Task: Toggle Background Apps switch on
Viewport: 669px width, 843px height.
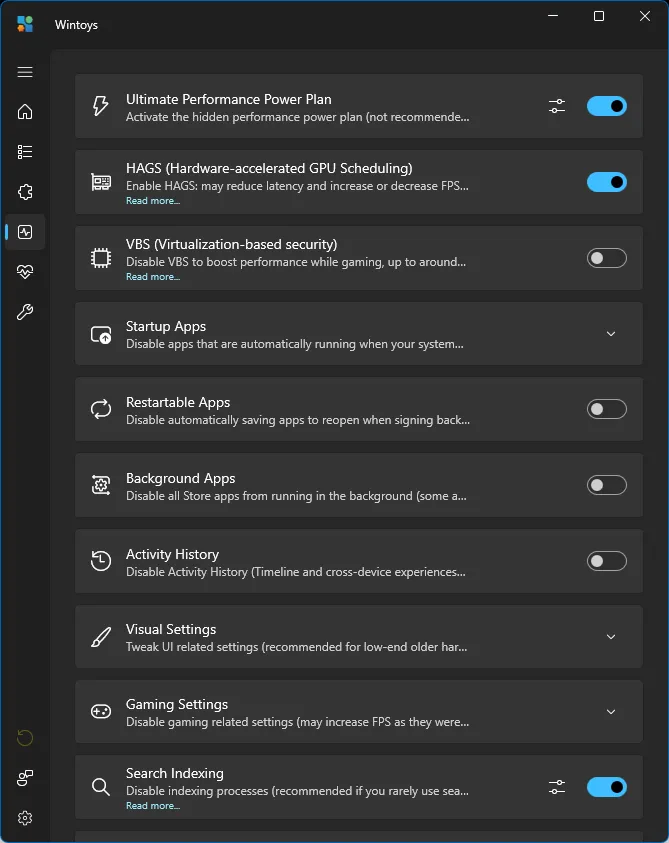Action: point(607,485)
